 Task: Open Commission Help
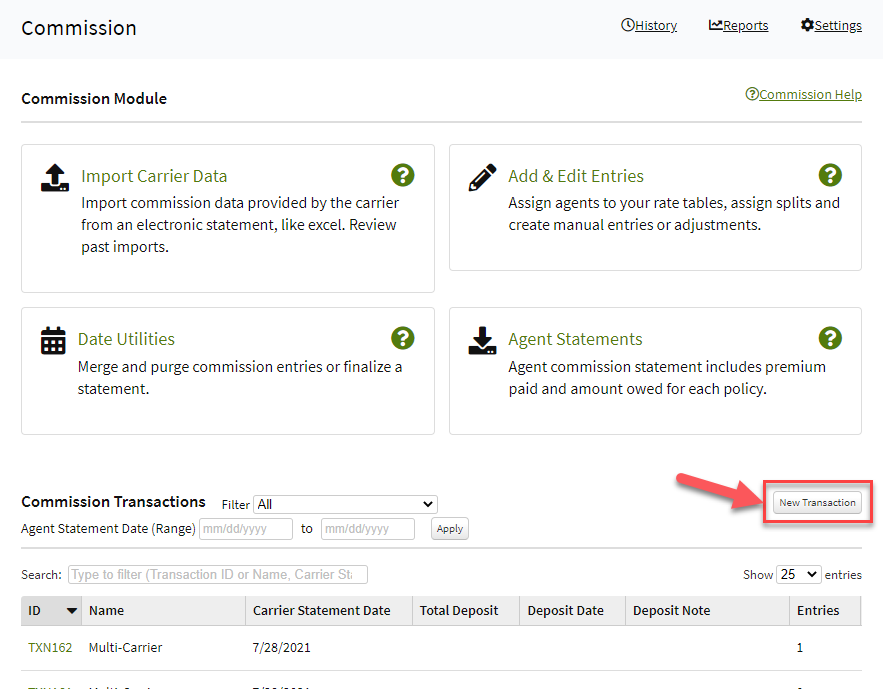pyautogui.click(x=803, y=94)
